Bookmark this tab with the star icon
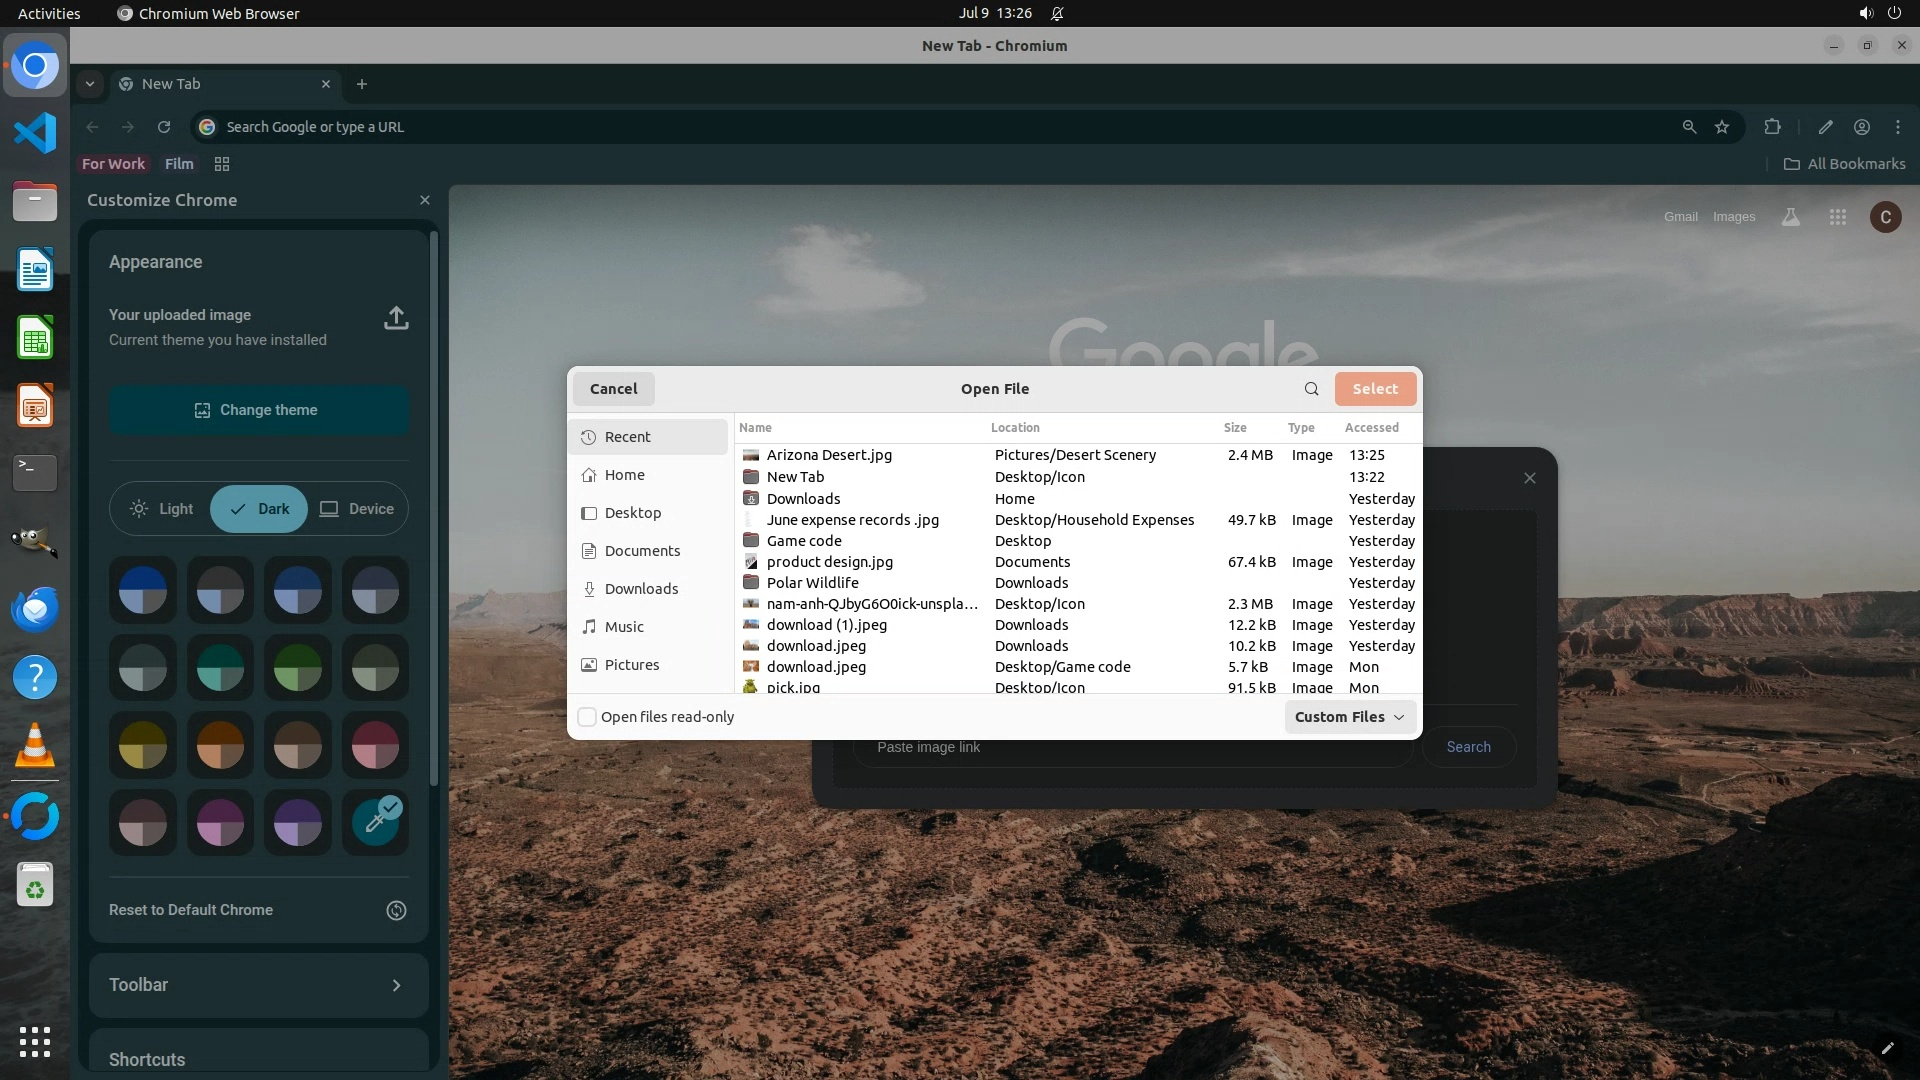Screen dimensions: 1920x1080 (x=1722, y=127)
